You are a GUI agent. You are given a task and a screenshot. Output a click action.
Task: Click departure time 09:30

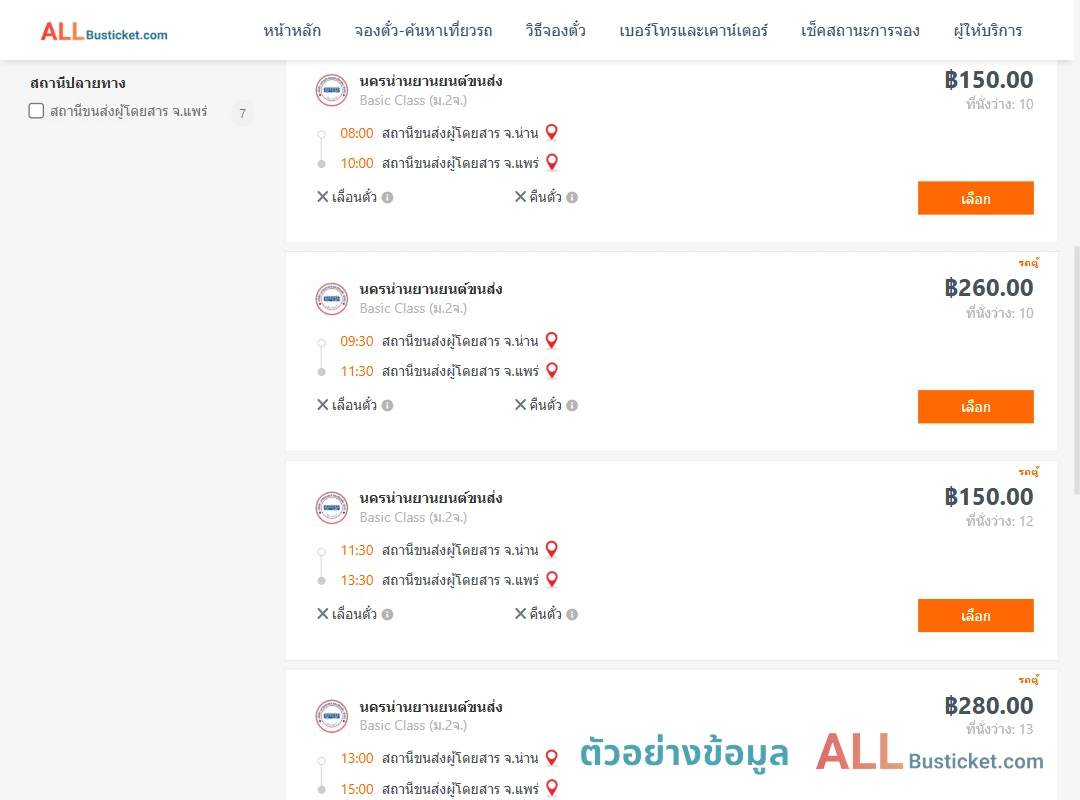(357, 342)
